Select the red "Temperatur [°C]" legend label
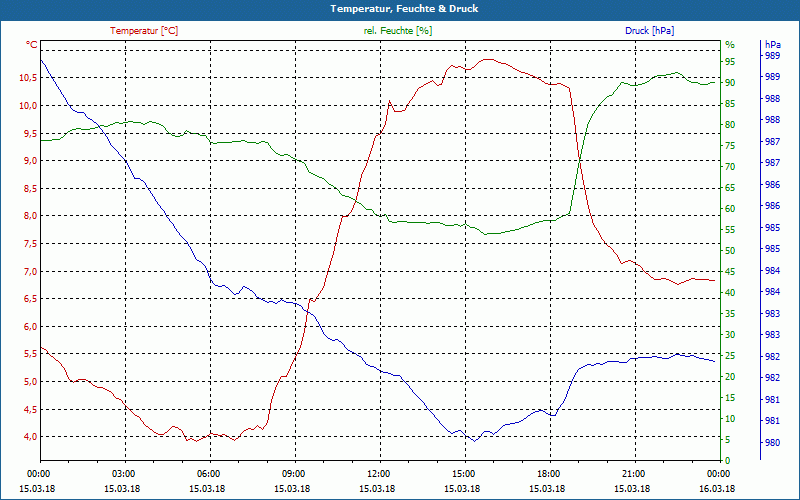Screen dimensions: 800x500 [x=144, y=31]
